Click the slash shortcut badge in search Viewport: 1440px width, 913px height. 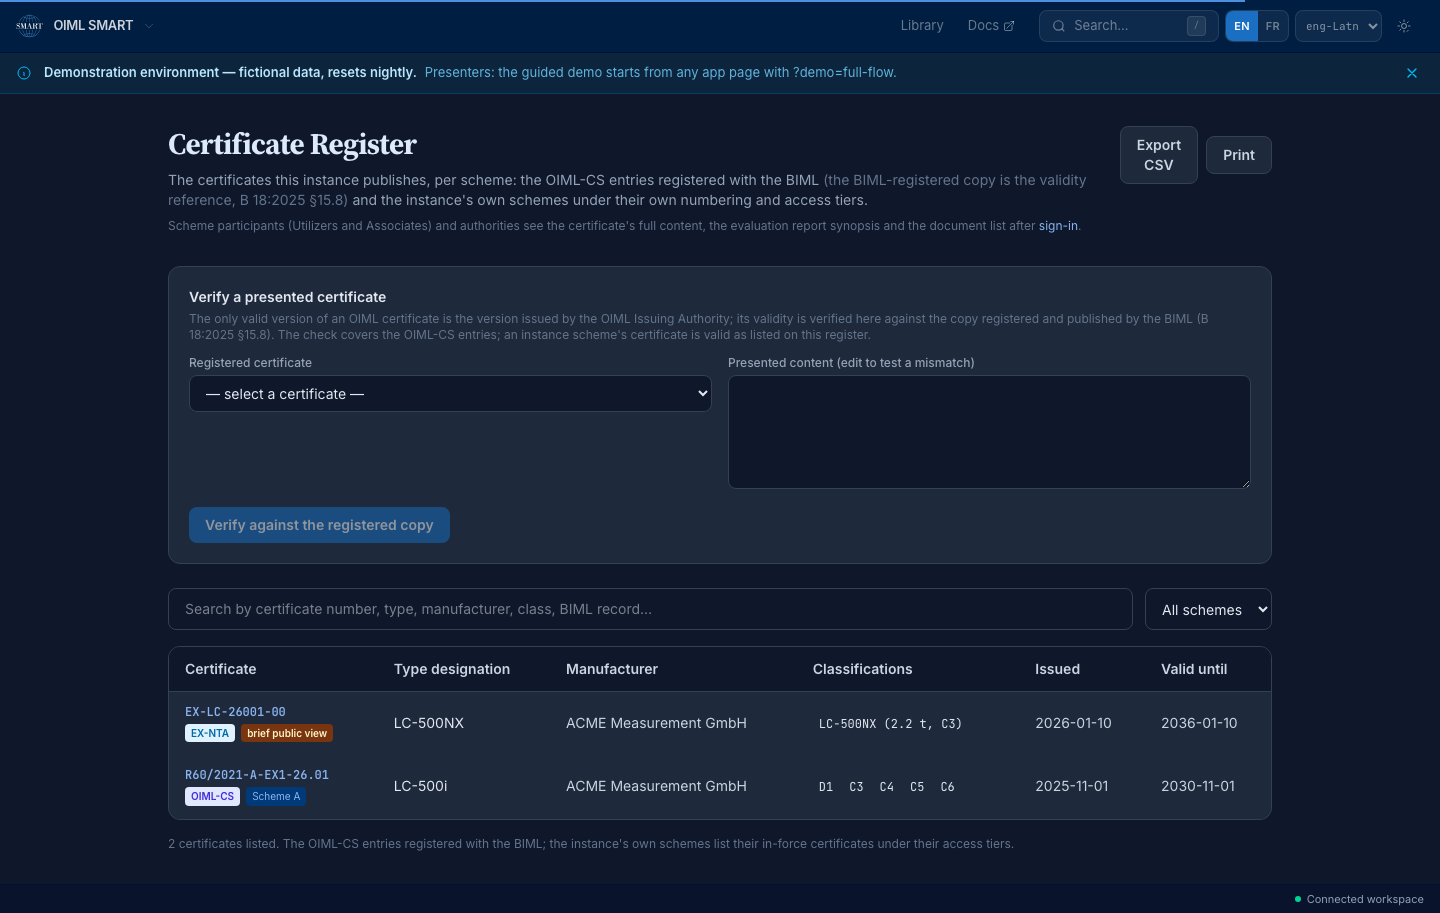tap(1196, 26)
